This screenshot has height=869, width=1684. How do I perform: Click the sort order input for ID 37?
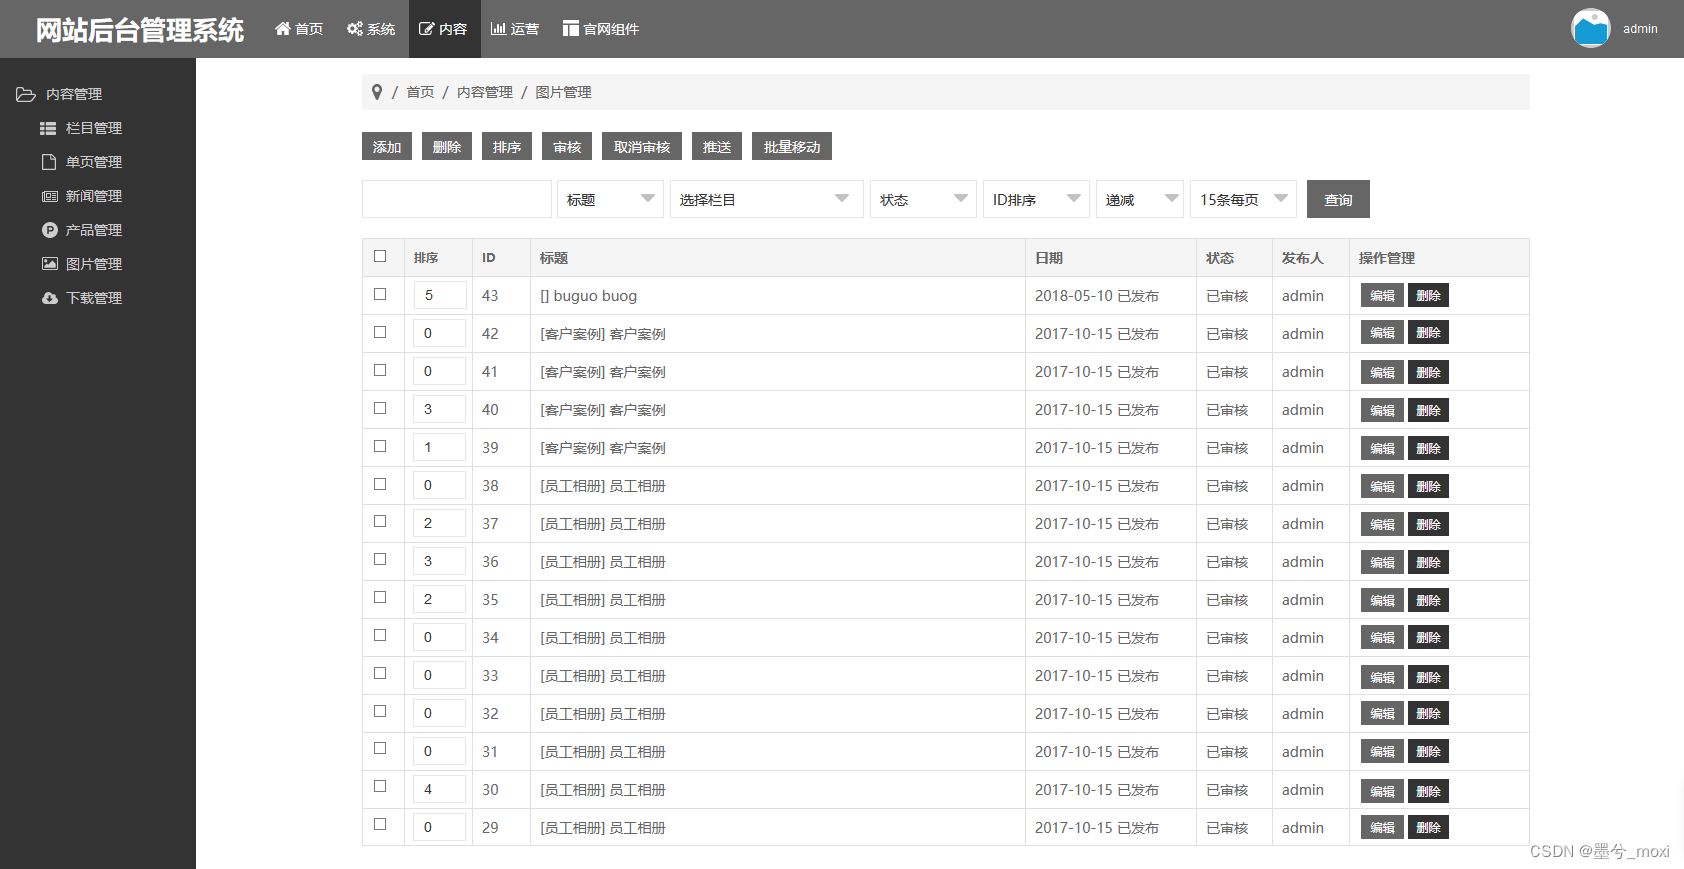440,523
